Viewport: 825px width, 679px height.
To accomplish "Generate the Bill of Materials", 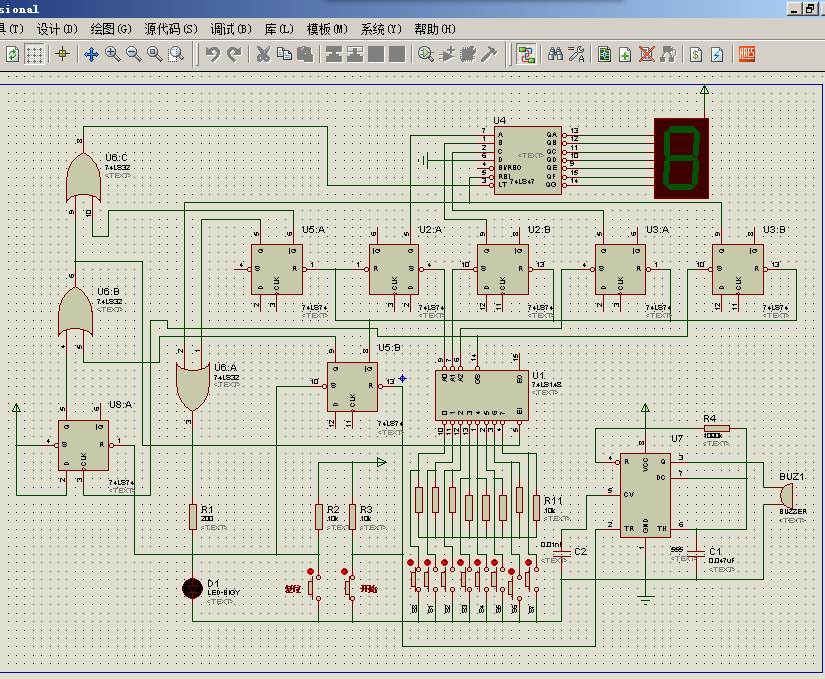I will click(x=696, y=54).
